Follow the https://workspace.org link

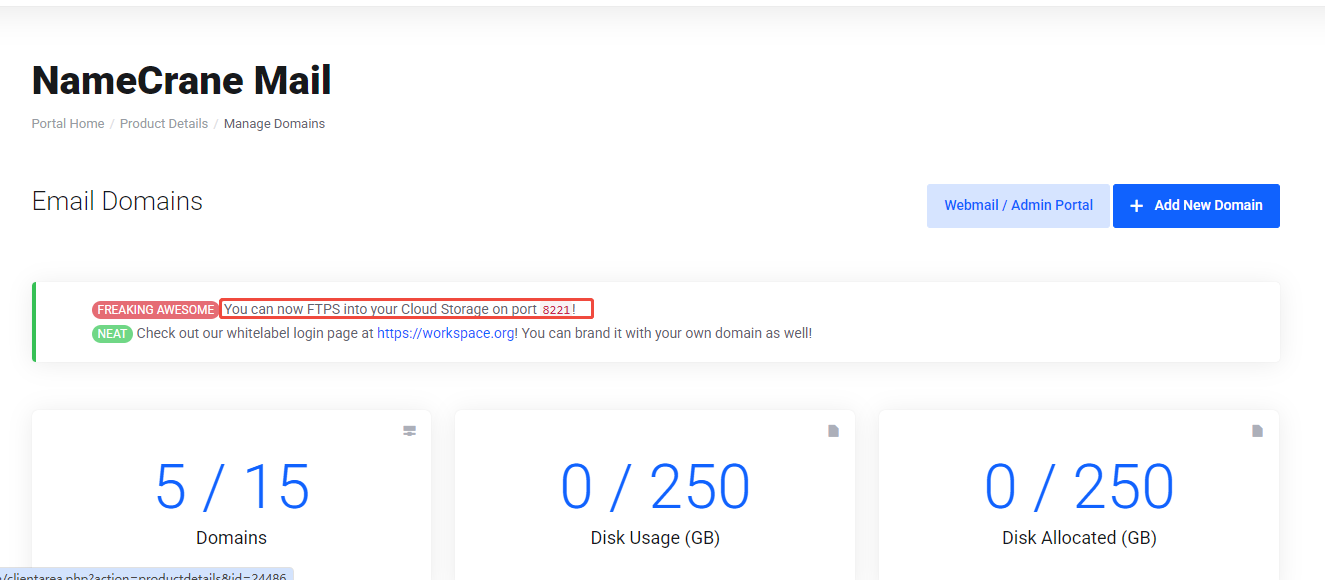447,333
